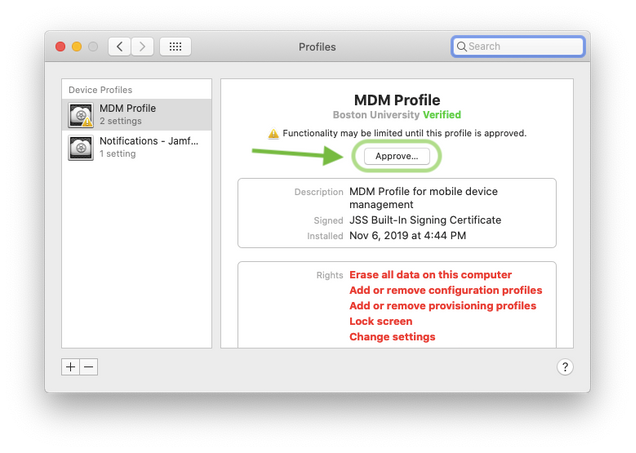Minimize the Profiles window
Screen dimensions: 636x453
pyautogui.click(x=77, y=47)
